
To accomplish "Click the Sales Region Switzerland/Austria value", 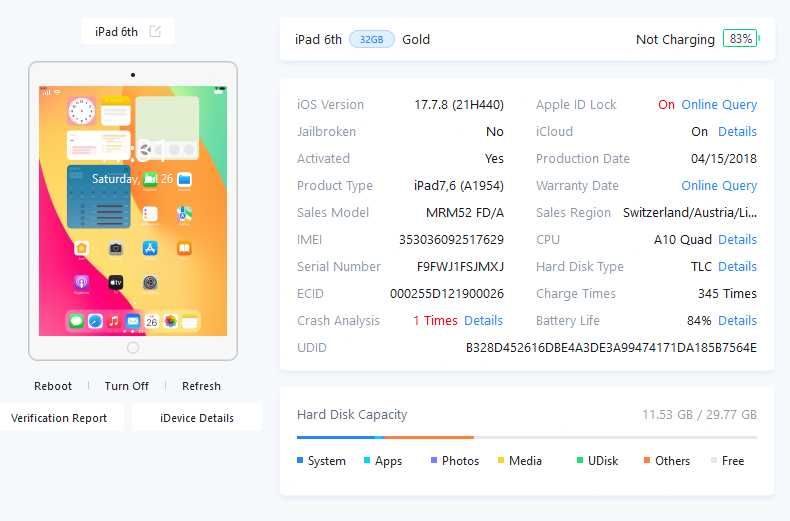I will pos(690,213).
